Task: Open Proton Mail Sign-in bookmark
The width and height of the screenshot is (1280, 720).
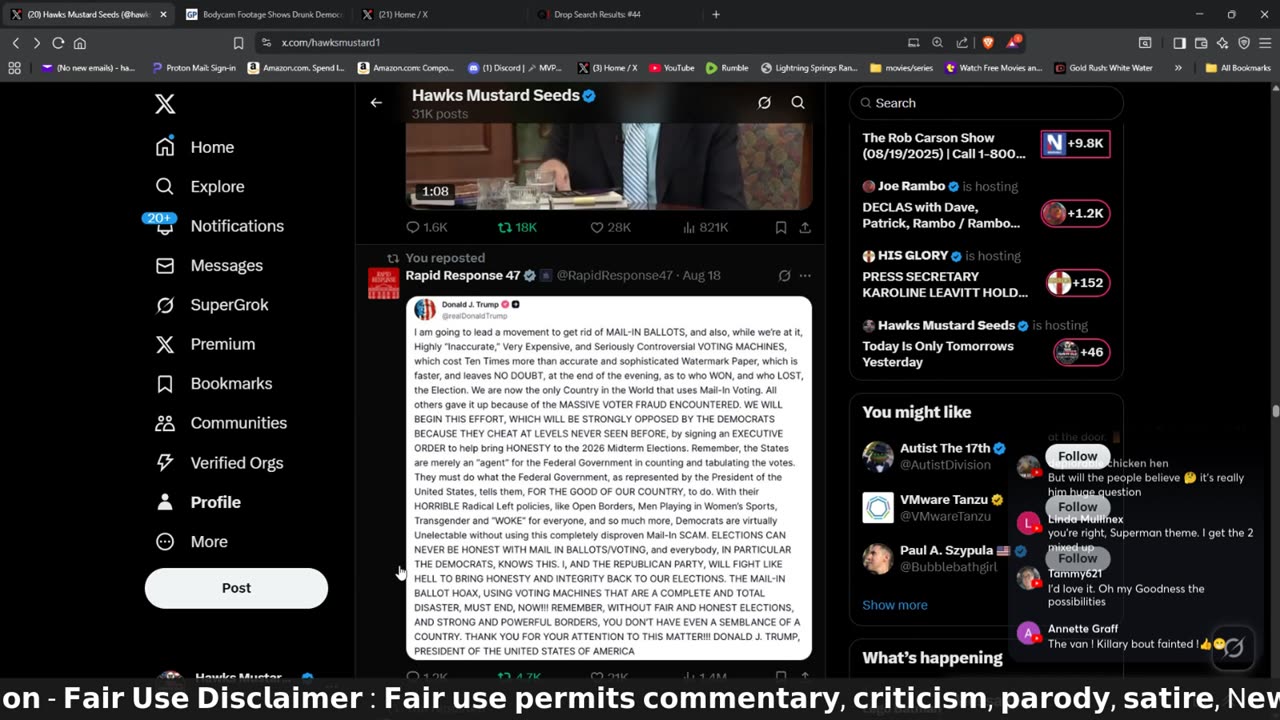Action: pos(194,68)
